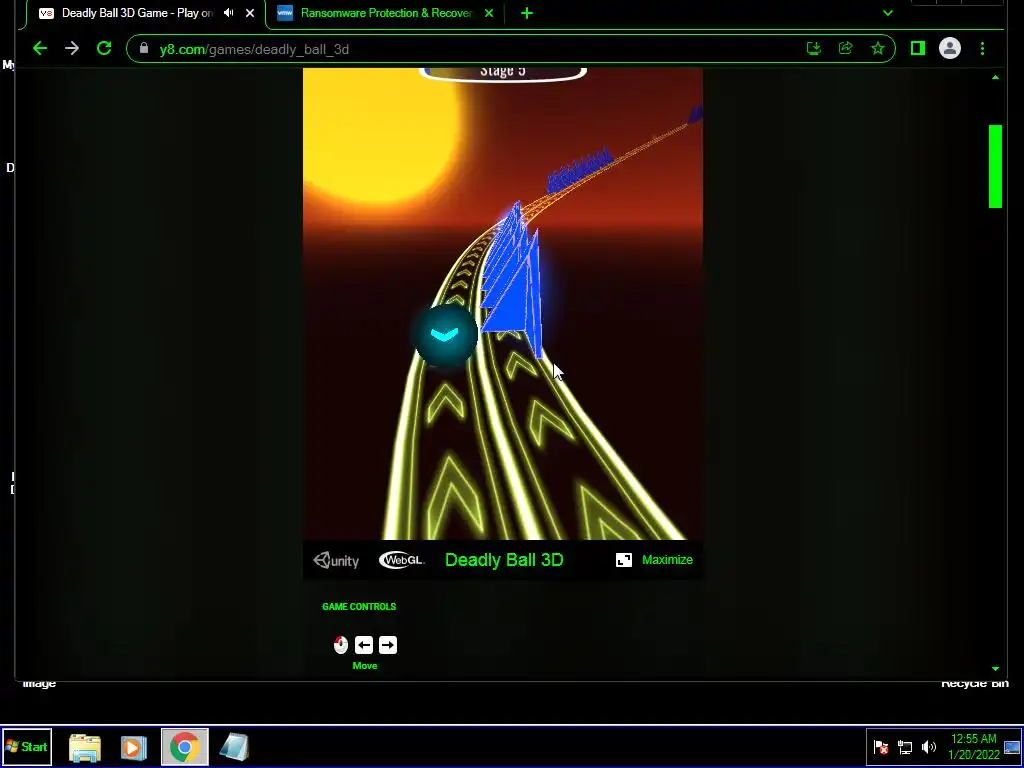Select the Deadly Ball 3D Game tab
This screenshot has width=1024, height=768.
pyautogui.click(x=137, y=13)
